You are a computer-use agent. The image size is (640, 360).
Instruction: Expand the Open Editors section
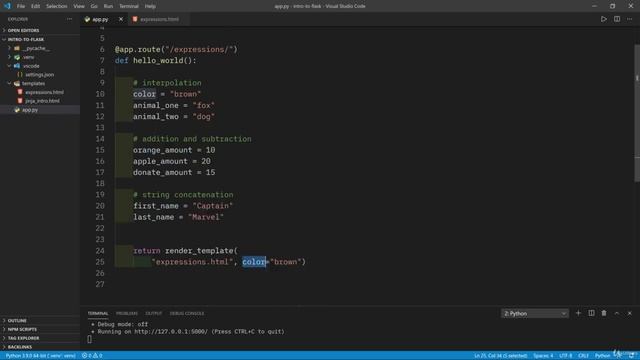(x=23, y=31)
